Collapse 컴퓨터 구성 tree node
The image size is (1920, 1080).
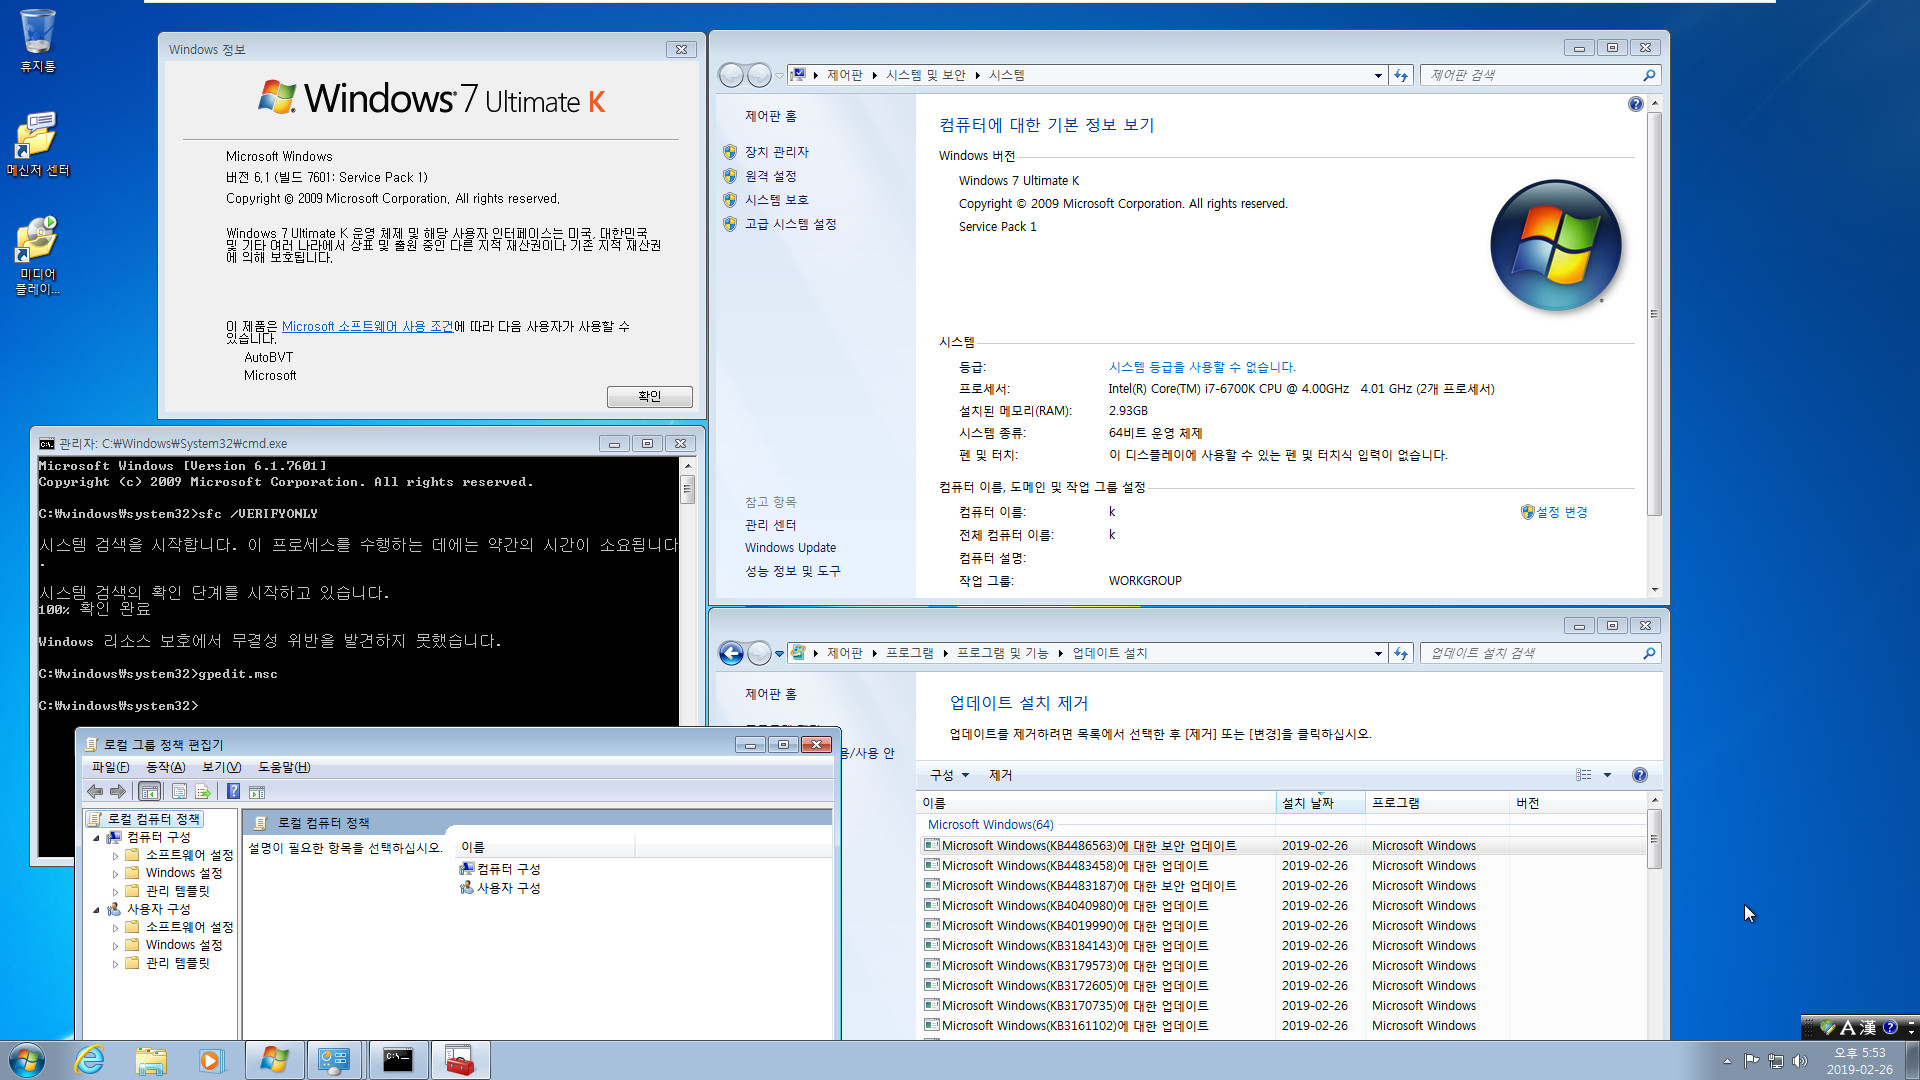pos(96,838)
